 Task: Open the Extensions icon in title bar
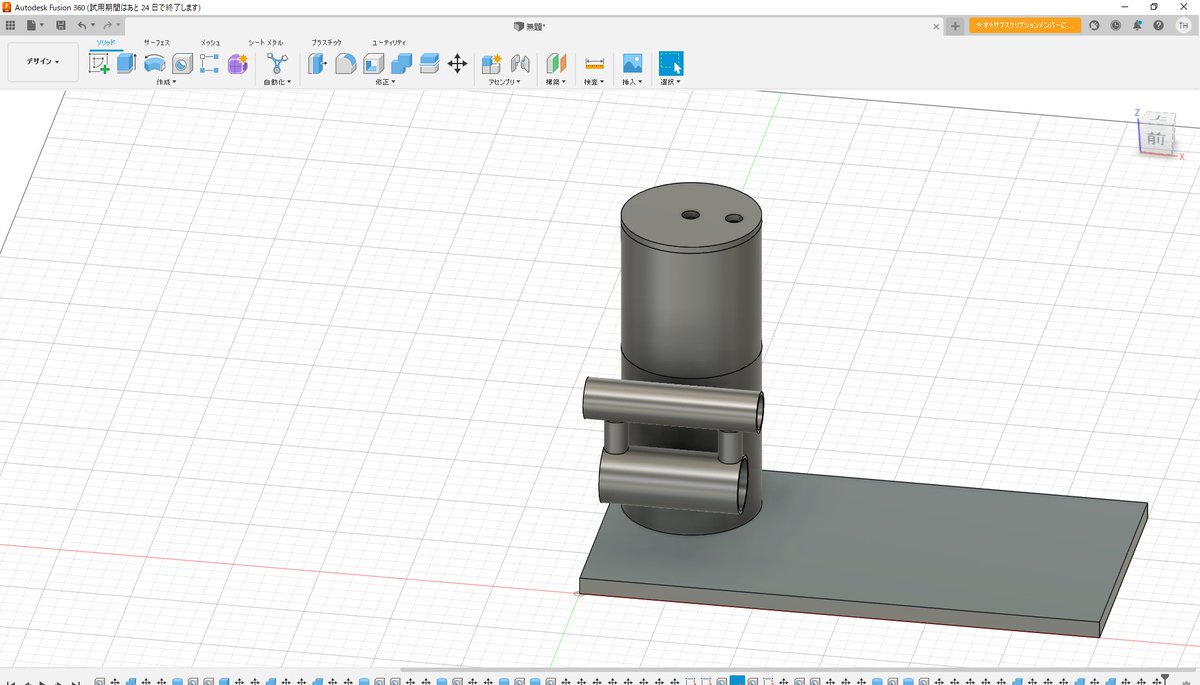1094,25
